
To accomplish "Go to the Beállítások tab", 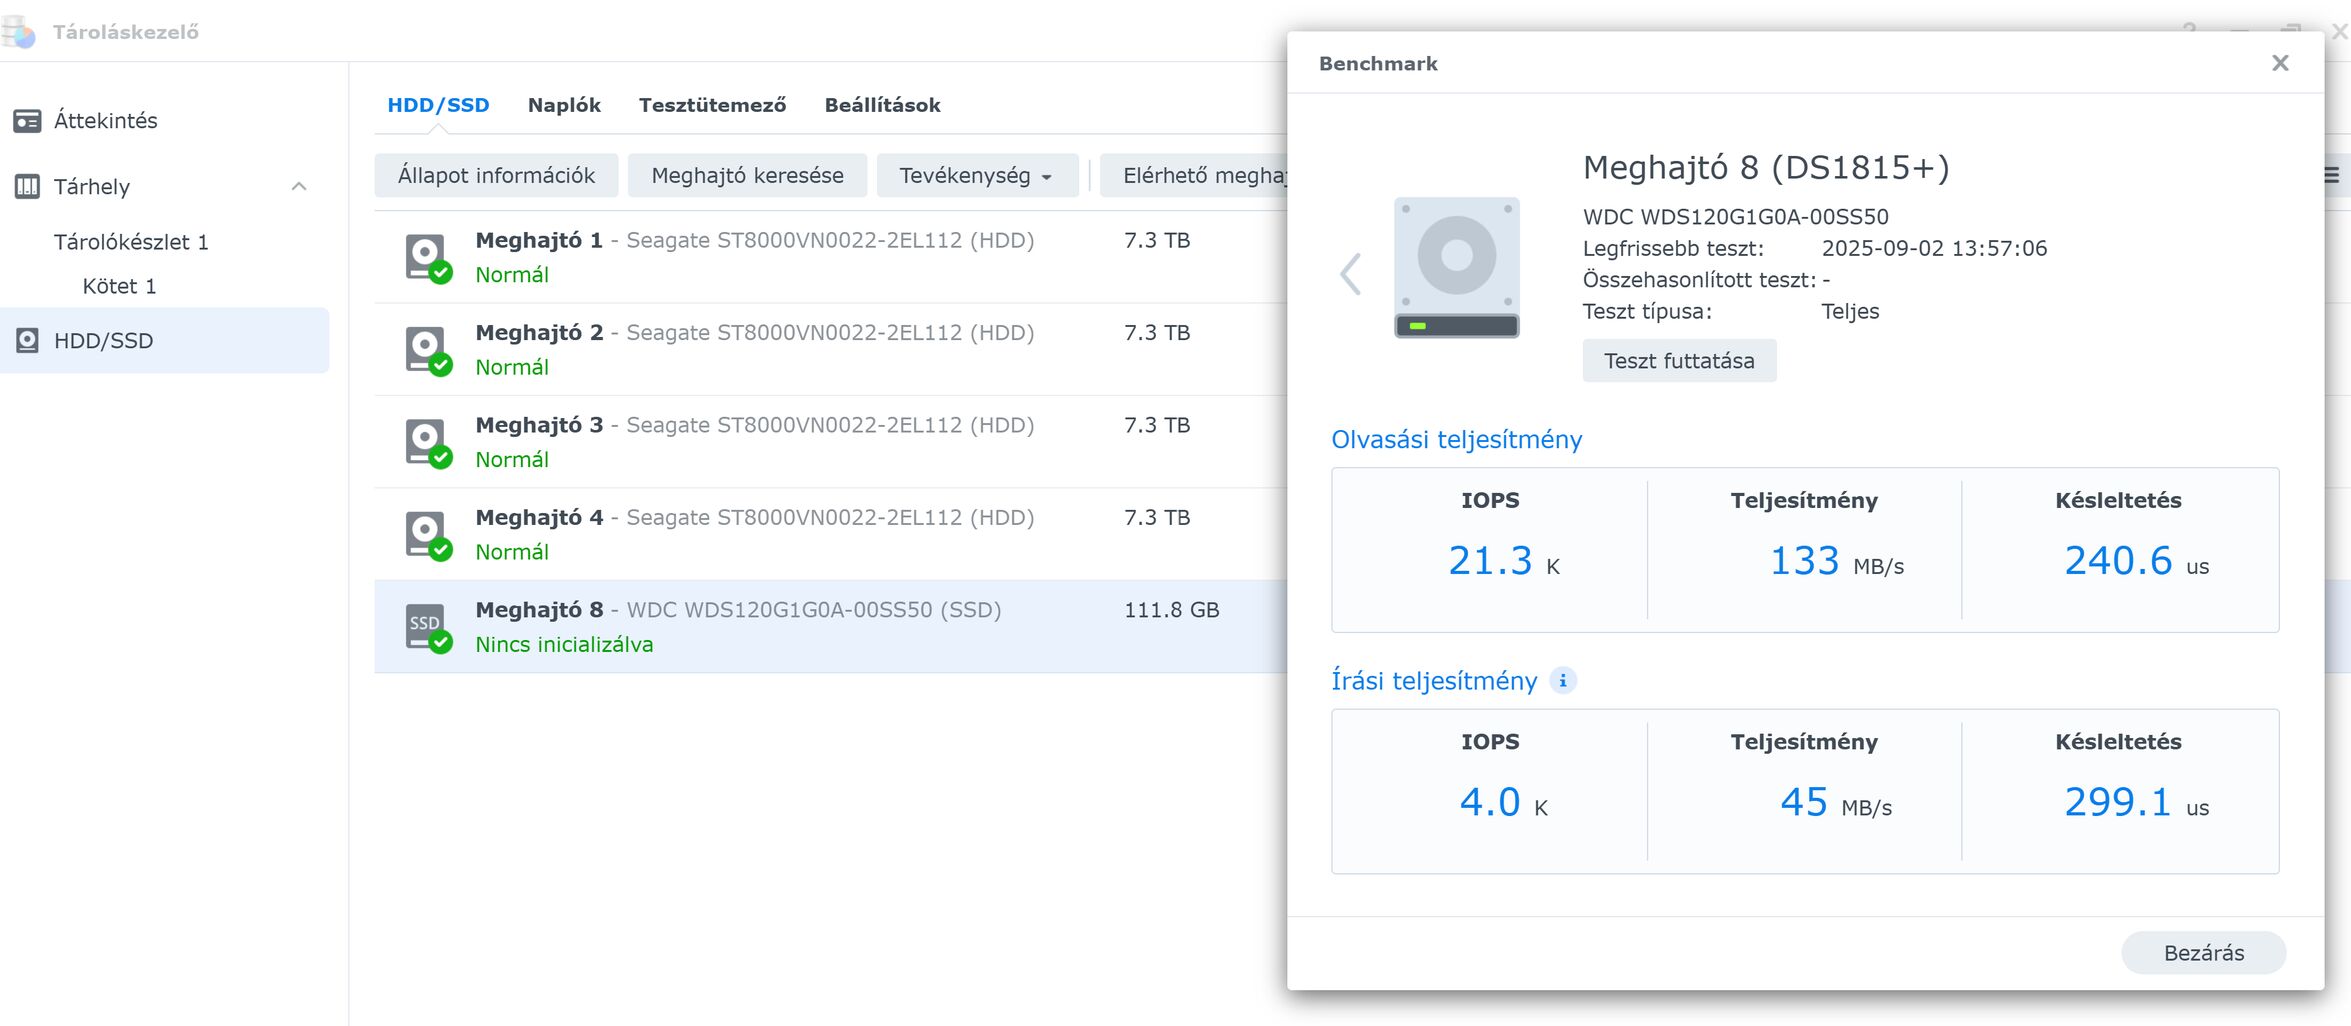I will pos(882,105).
